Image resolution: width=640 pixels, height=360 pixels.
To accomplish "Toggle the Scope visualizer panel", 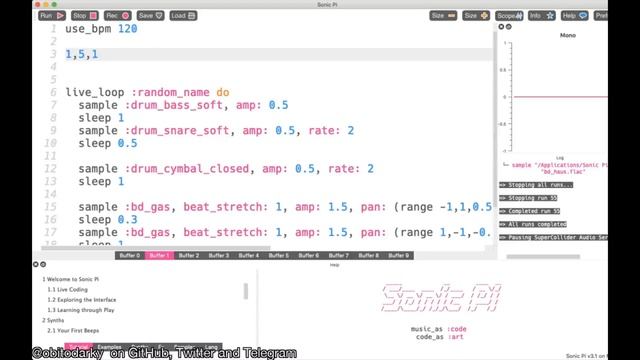I will (509, 16).
